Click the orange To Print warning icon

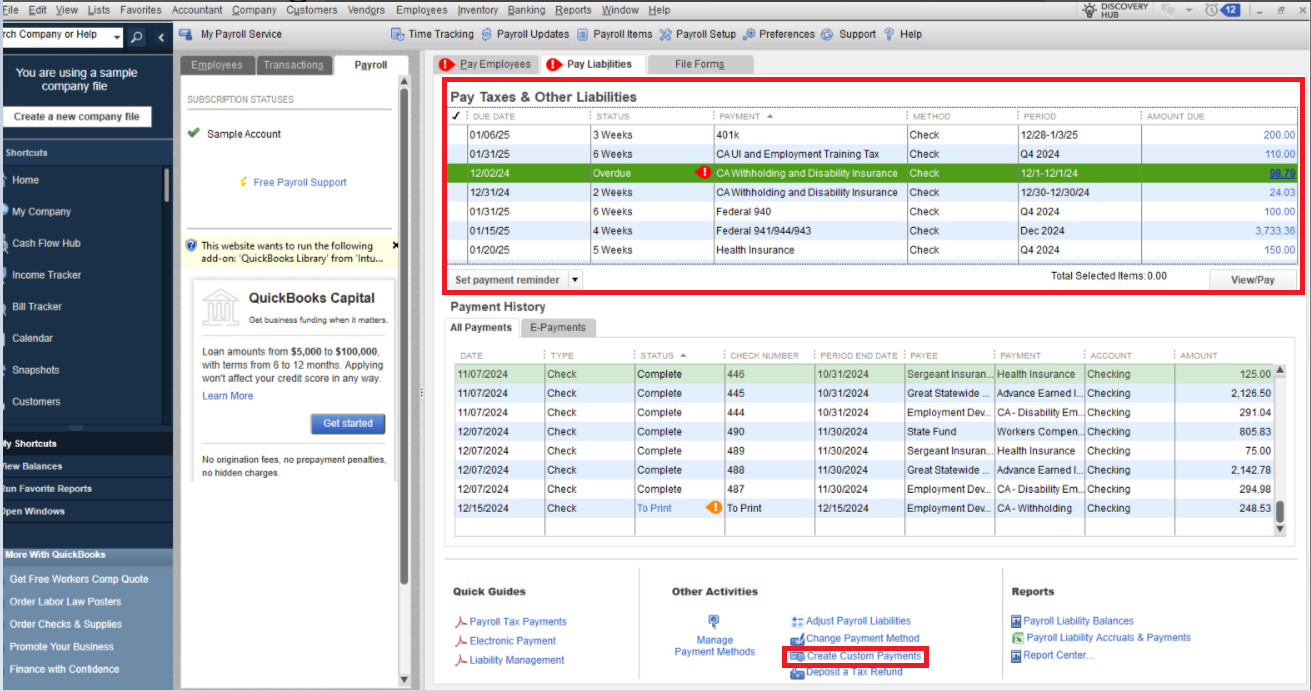(x=714, y=508)
